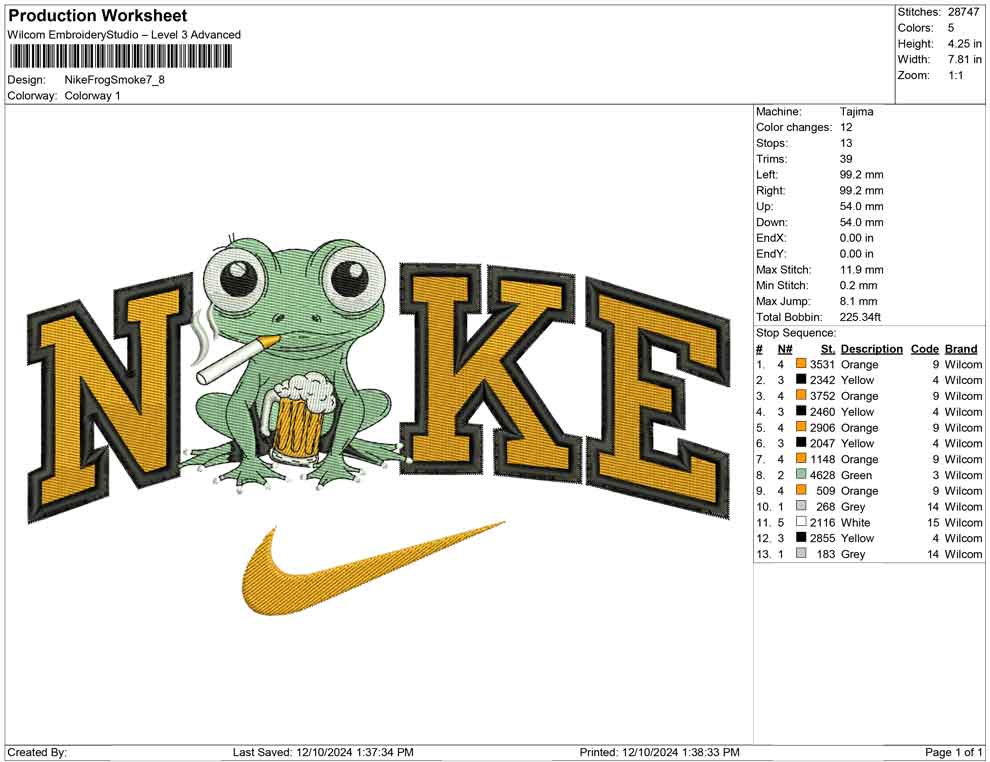Click the Description column header
The height and width of the screenshot is (762, 990).
[x=871, y=348]
